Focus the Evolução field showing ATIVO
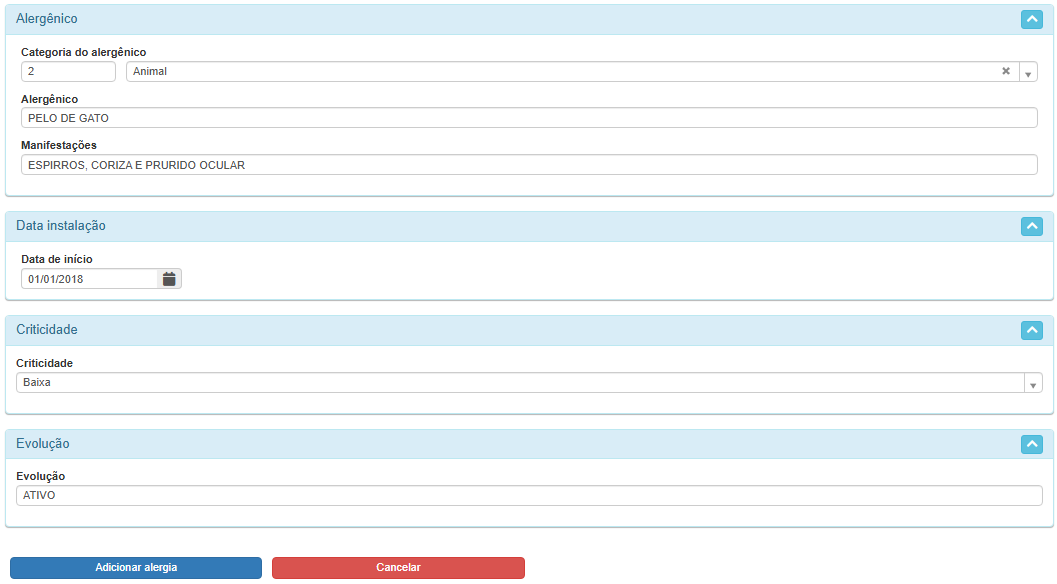 529,496
